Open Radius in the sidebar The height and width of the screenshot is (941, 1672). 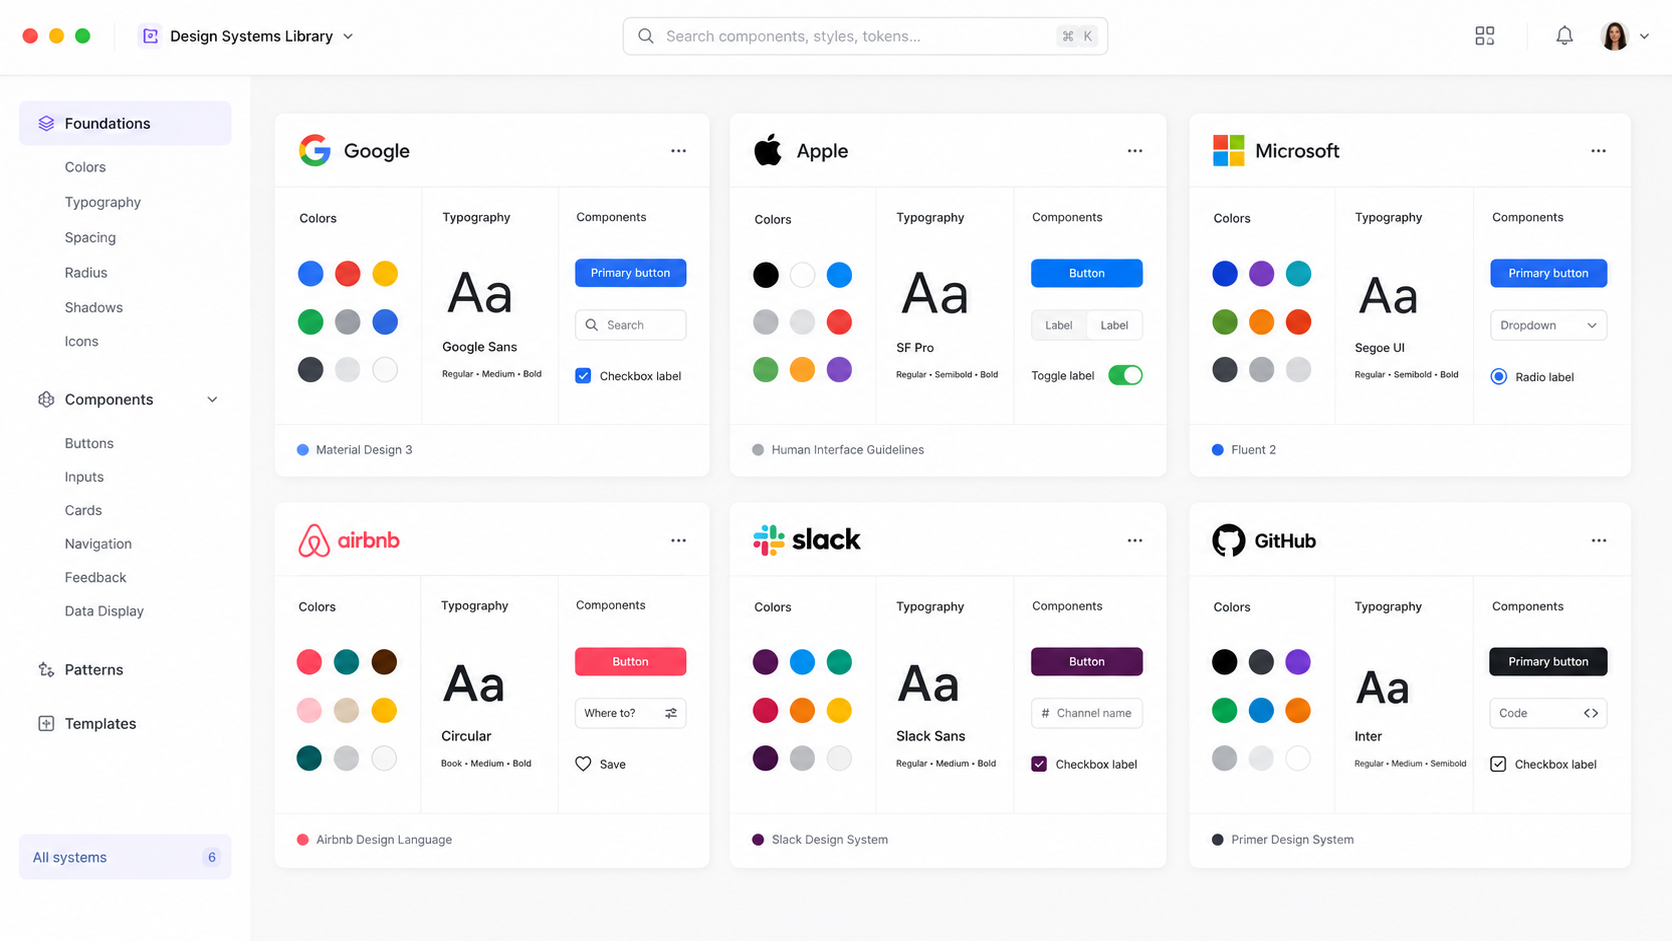pyautogui.click(x=86, y=272)
